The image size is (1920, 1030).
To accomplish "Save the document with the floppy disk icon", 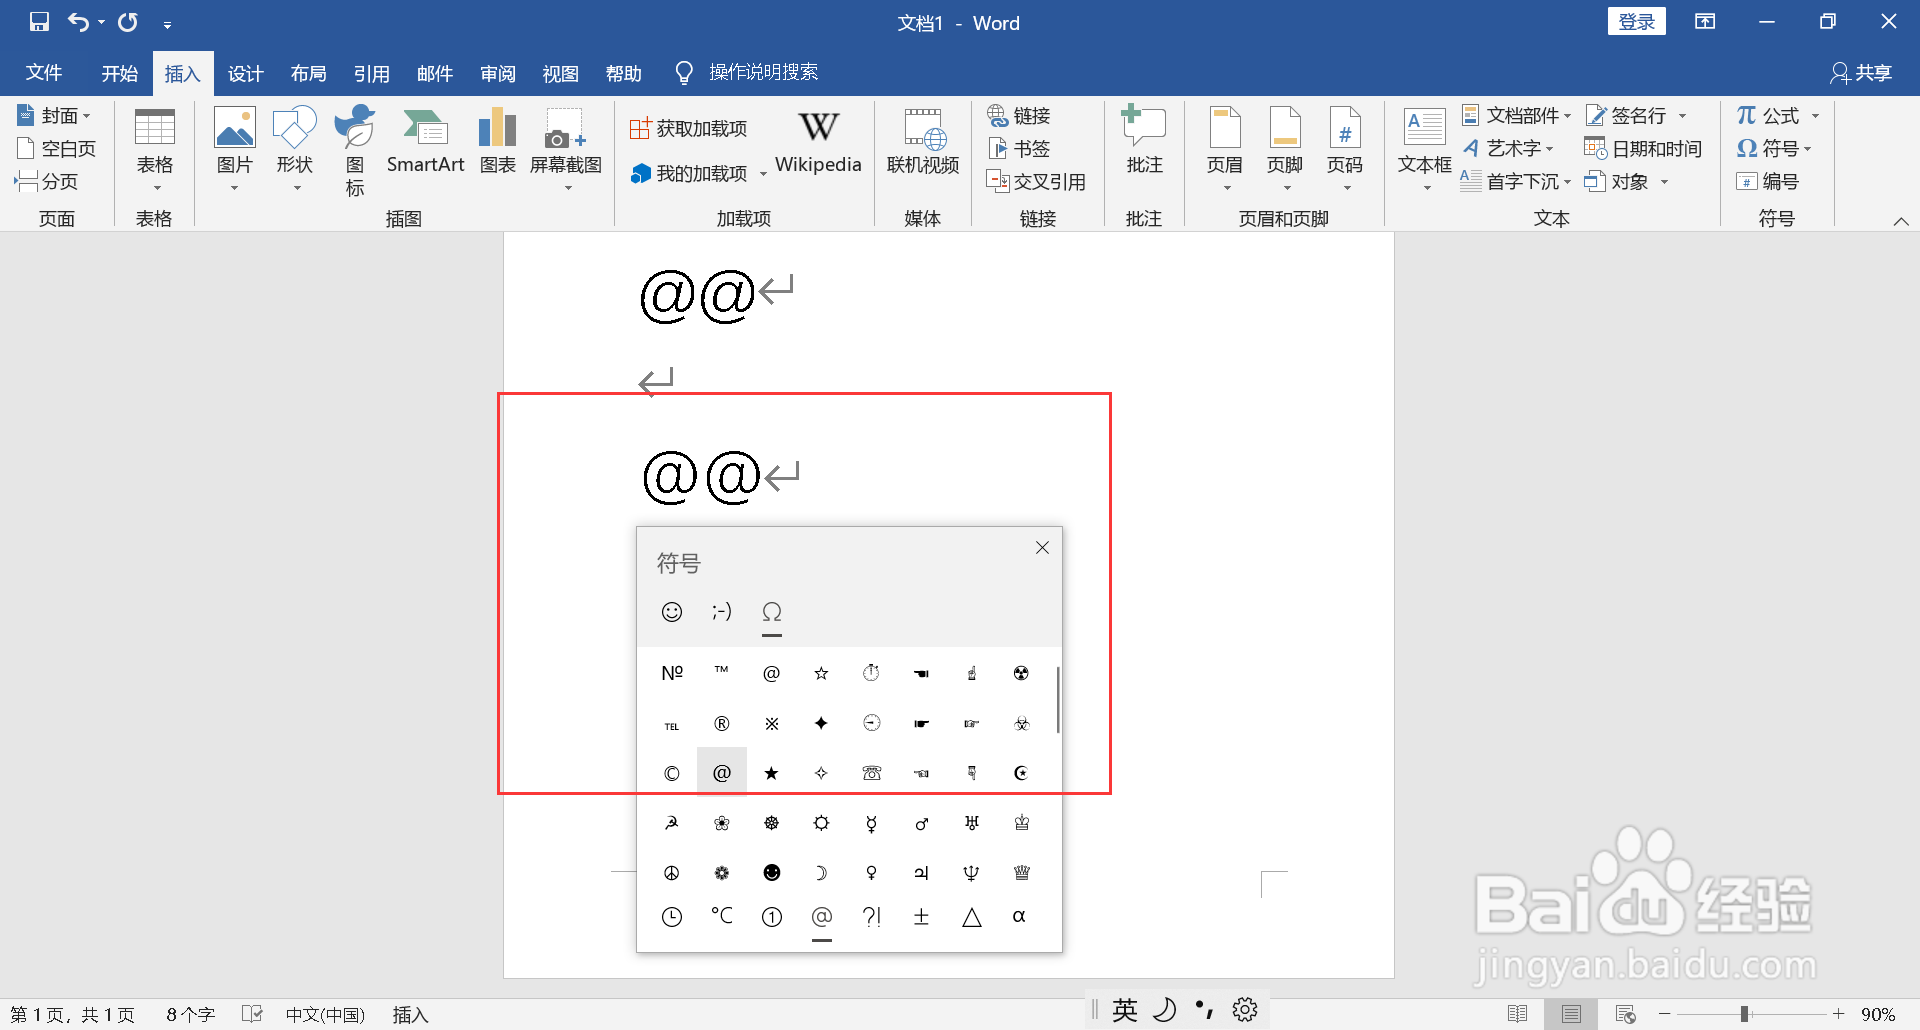I will 39,22.
